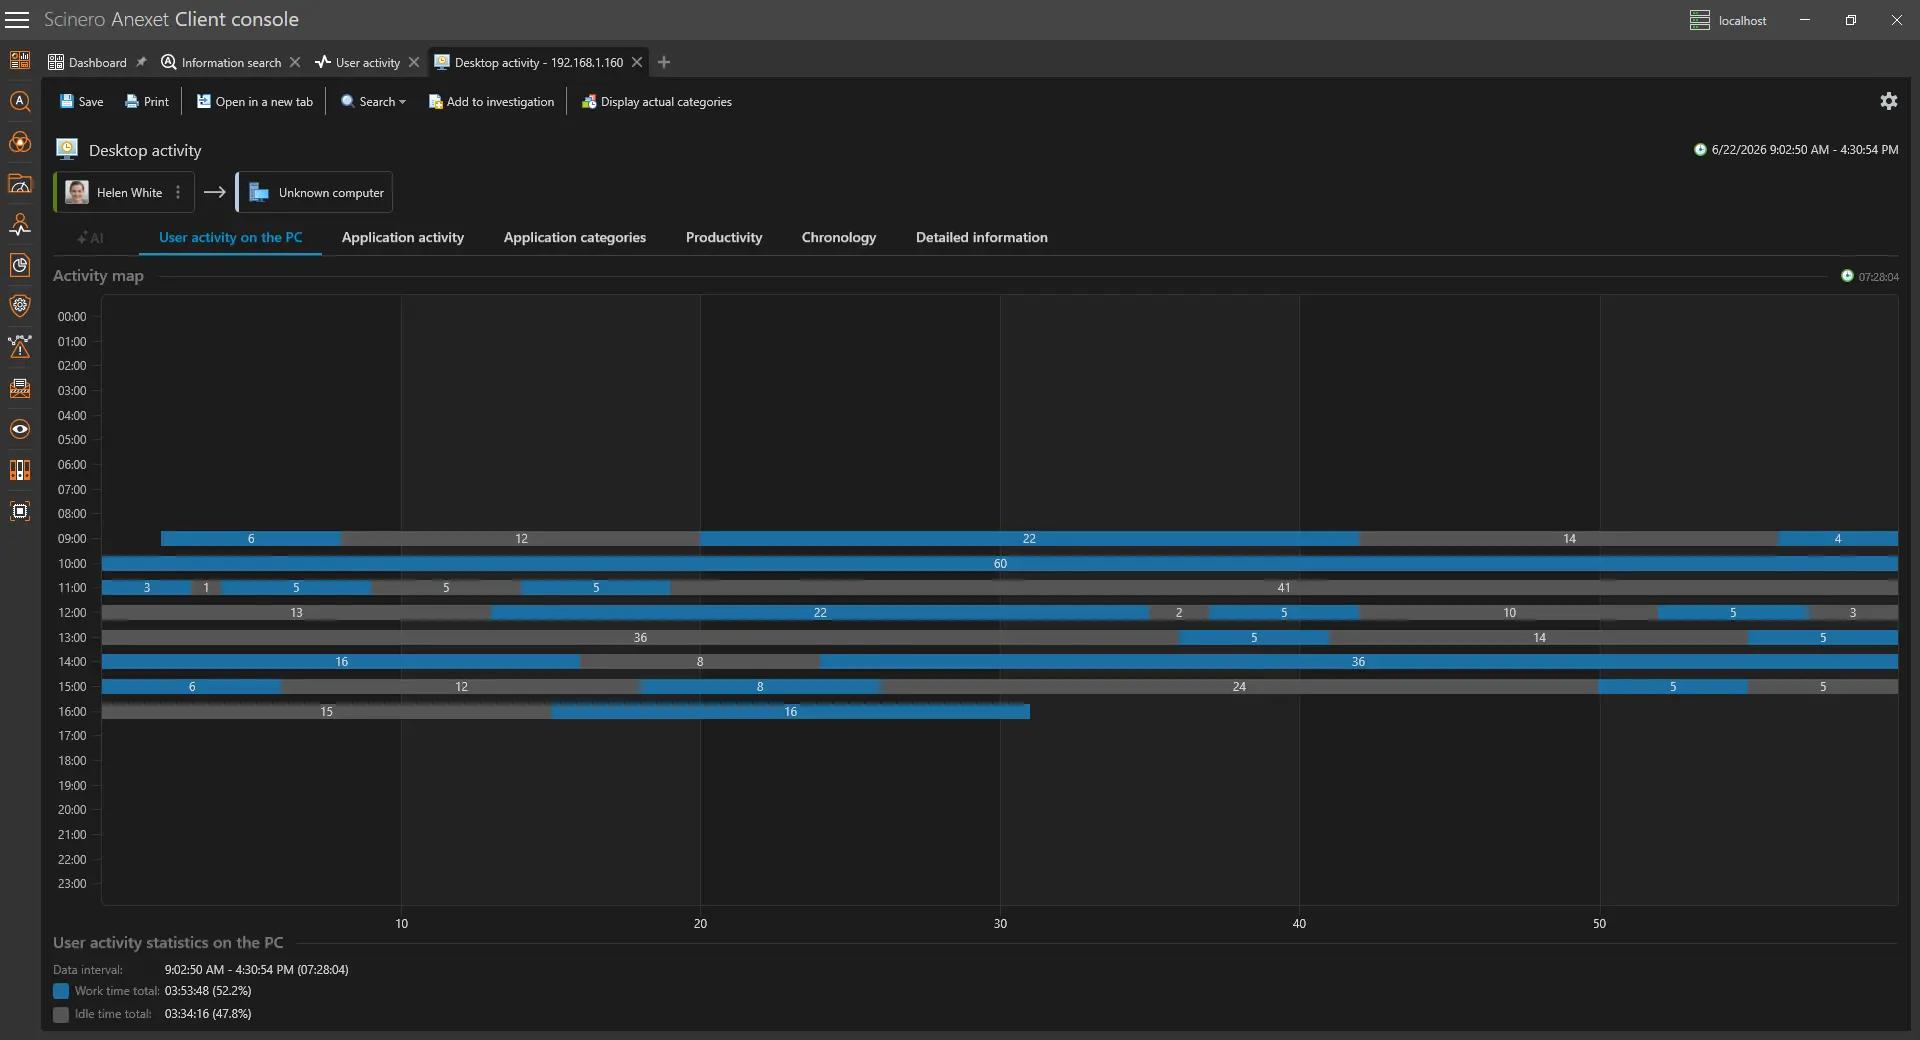Open the Chronology subtab
Image resolution: width=1920 pixels, height=1040 pixels.
click(839, 237)
